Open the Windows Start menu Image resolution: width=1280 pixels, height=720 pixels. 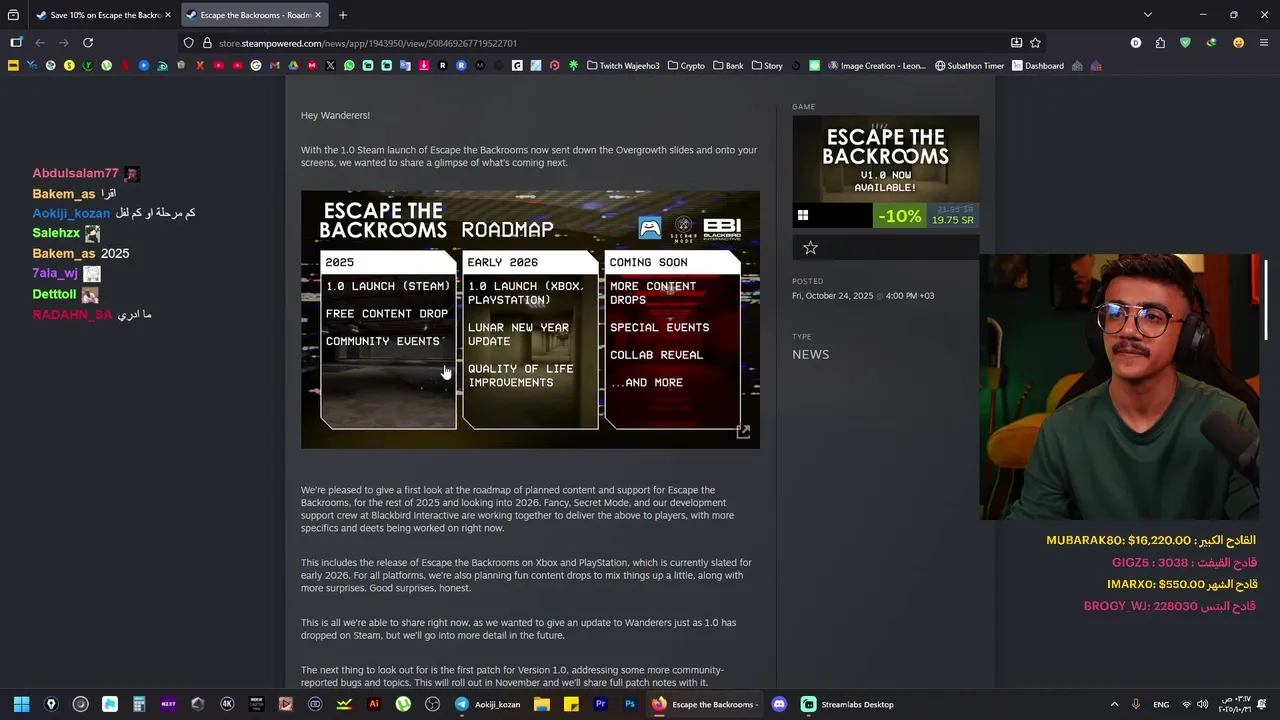[x=21, y=704]
